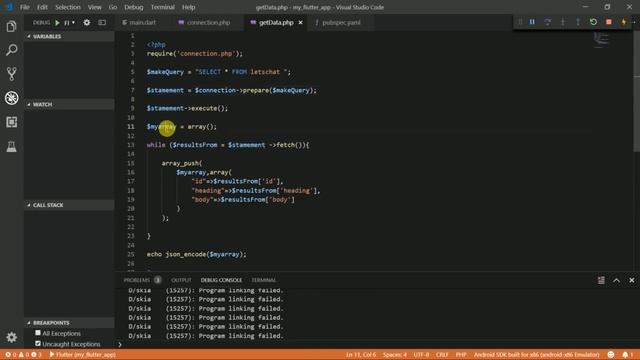The image size is (640, 360).
Task: Click the feedback smiley icon
Action: point(611,354)
